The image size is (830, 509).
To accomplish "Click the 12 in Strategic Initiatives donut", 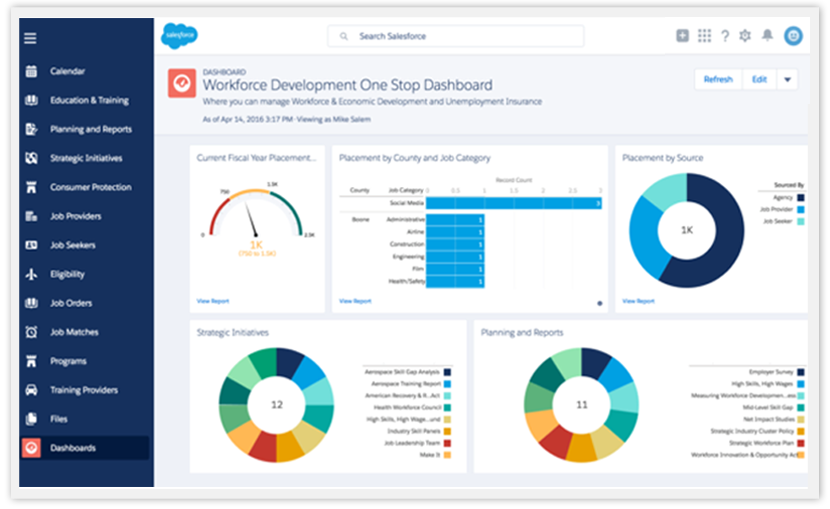I will click(x=277, y=405).
